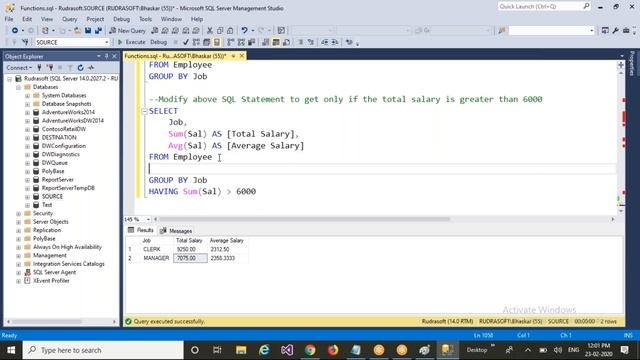Open the File menu
Viewport: 640px width, 360px height.
click(x=9, y=19)
